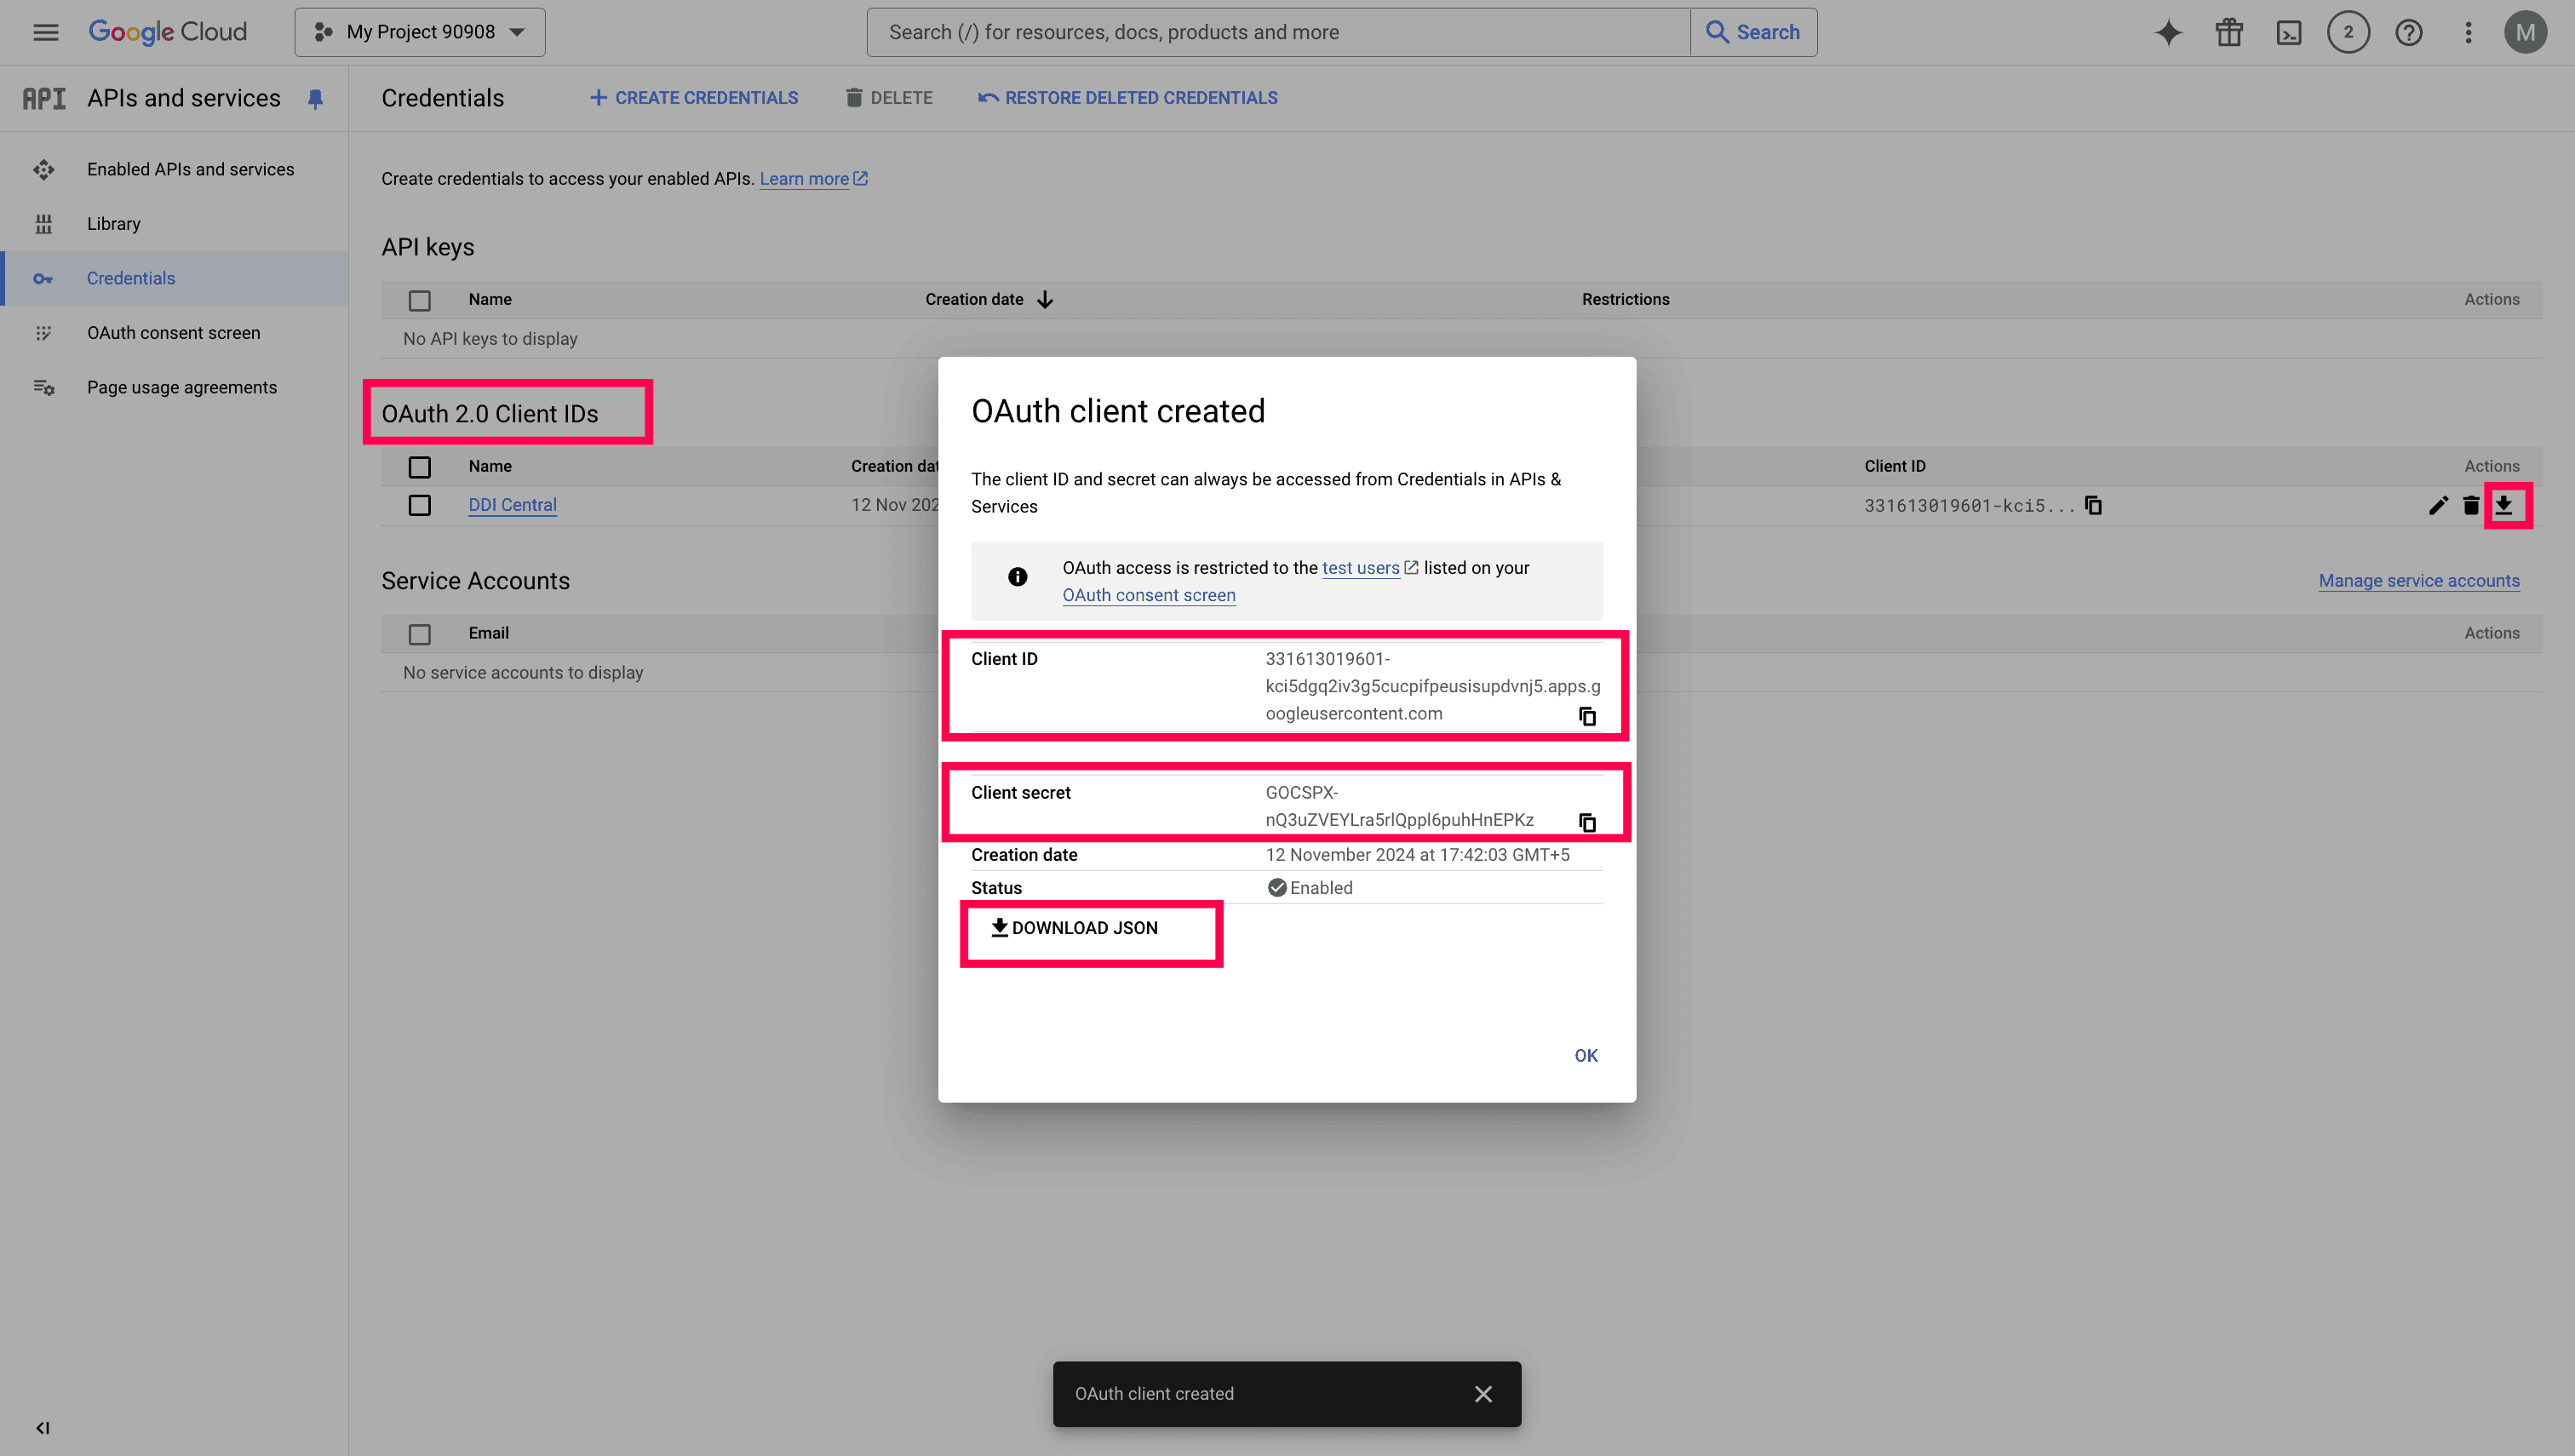This screenshot has width=2575, height=1456.
Task: Focus the resource search field
Action: click(1278, 32)
